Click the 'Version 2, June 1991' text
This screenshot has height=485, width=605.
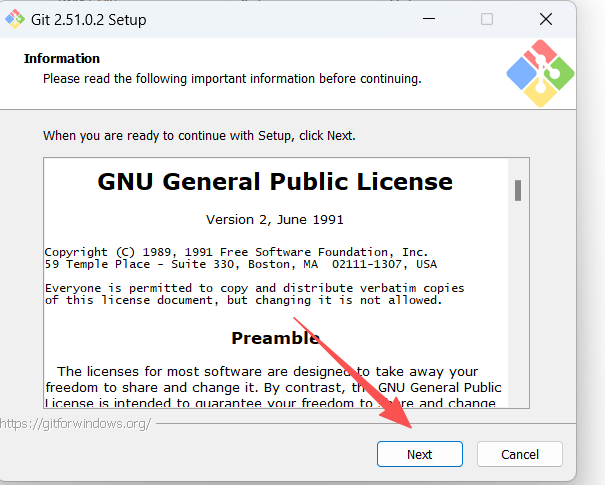click(275, 220)
